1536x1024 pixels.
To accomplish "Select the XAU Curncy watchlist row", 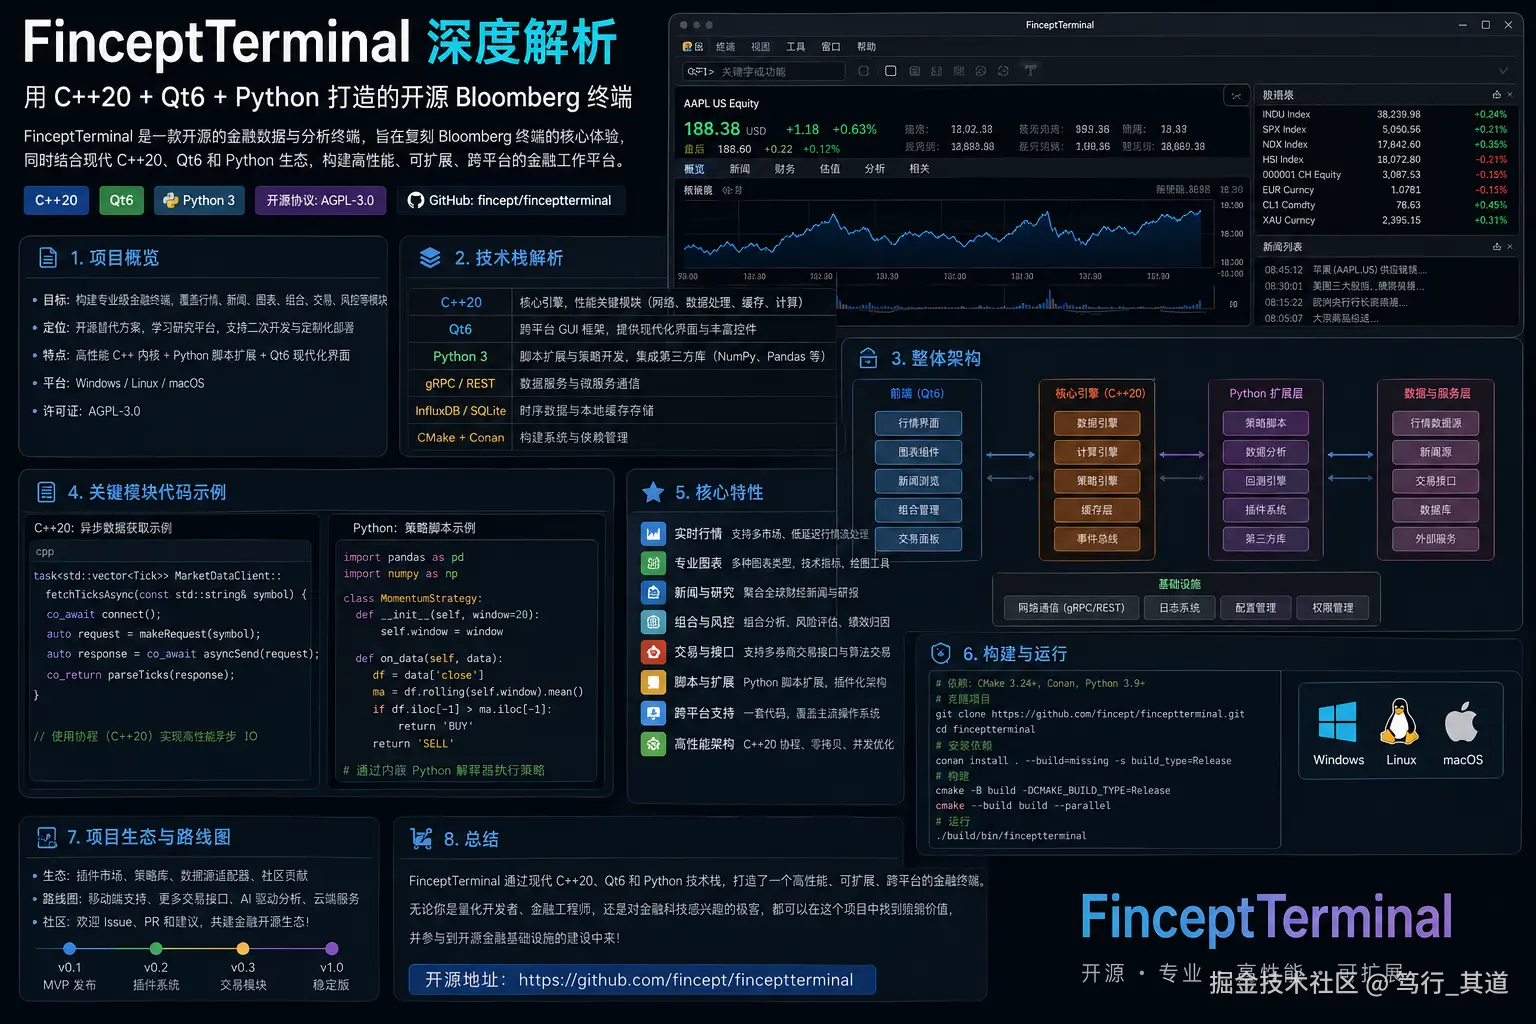I will [1384, 220].
